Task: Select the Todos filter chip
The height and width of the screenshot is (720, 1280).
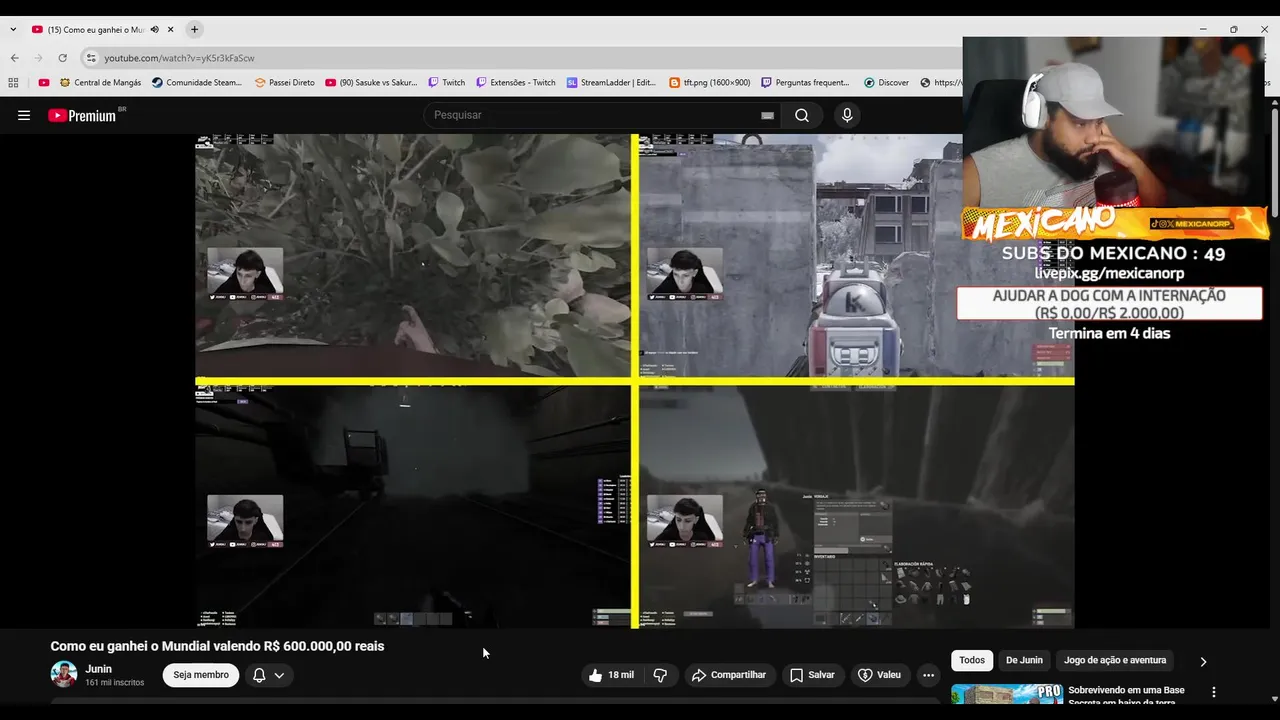Action: point(972,660)
